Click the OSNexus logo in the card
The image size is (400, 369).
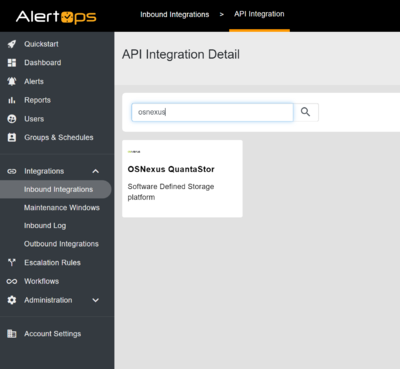coord(134,152)
